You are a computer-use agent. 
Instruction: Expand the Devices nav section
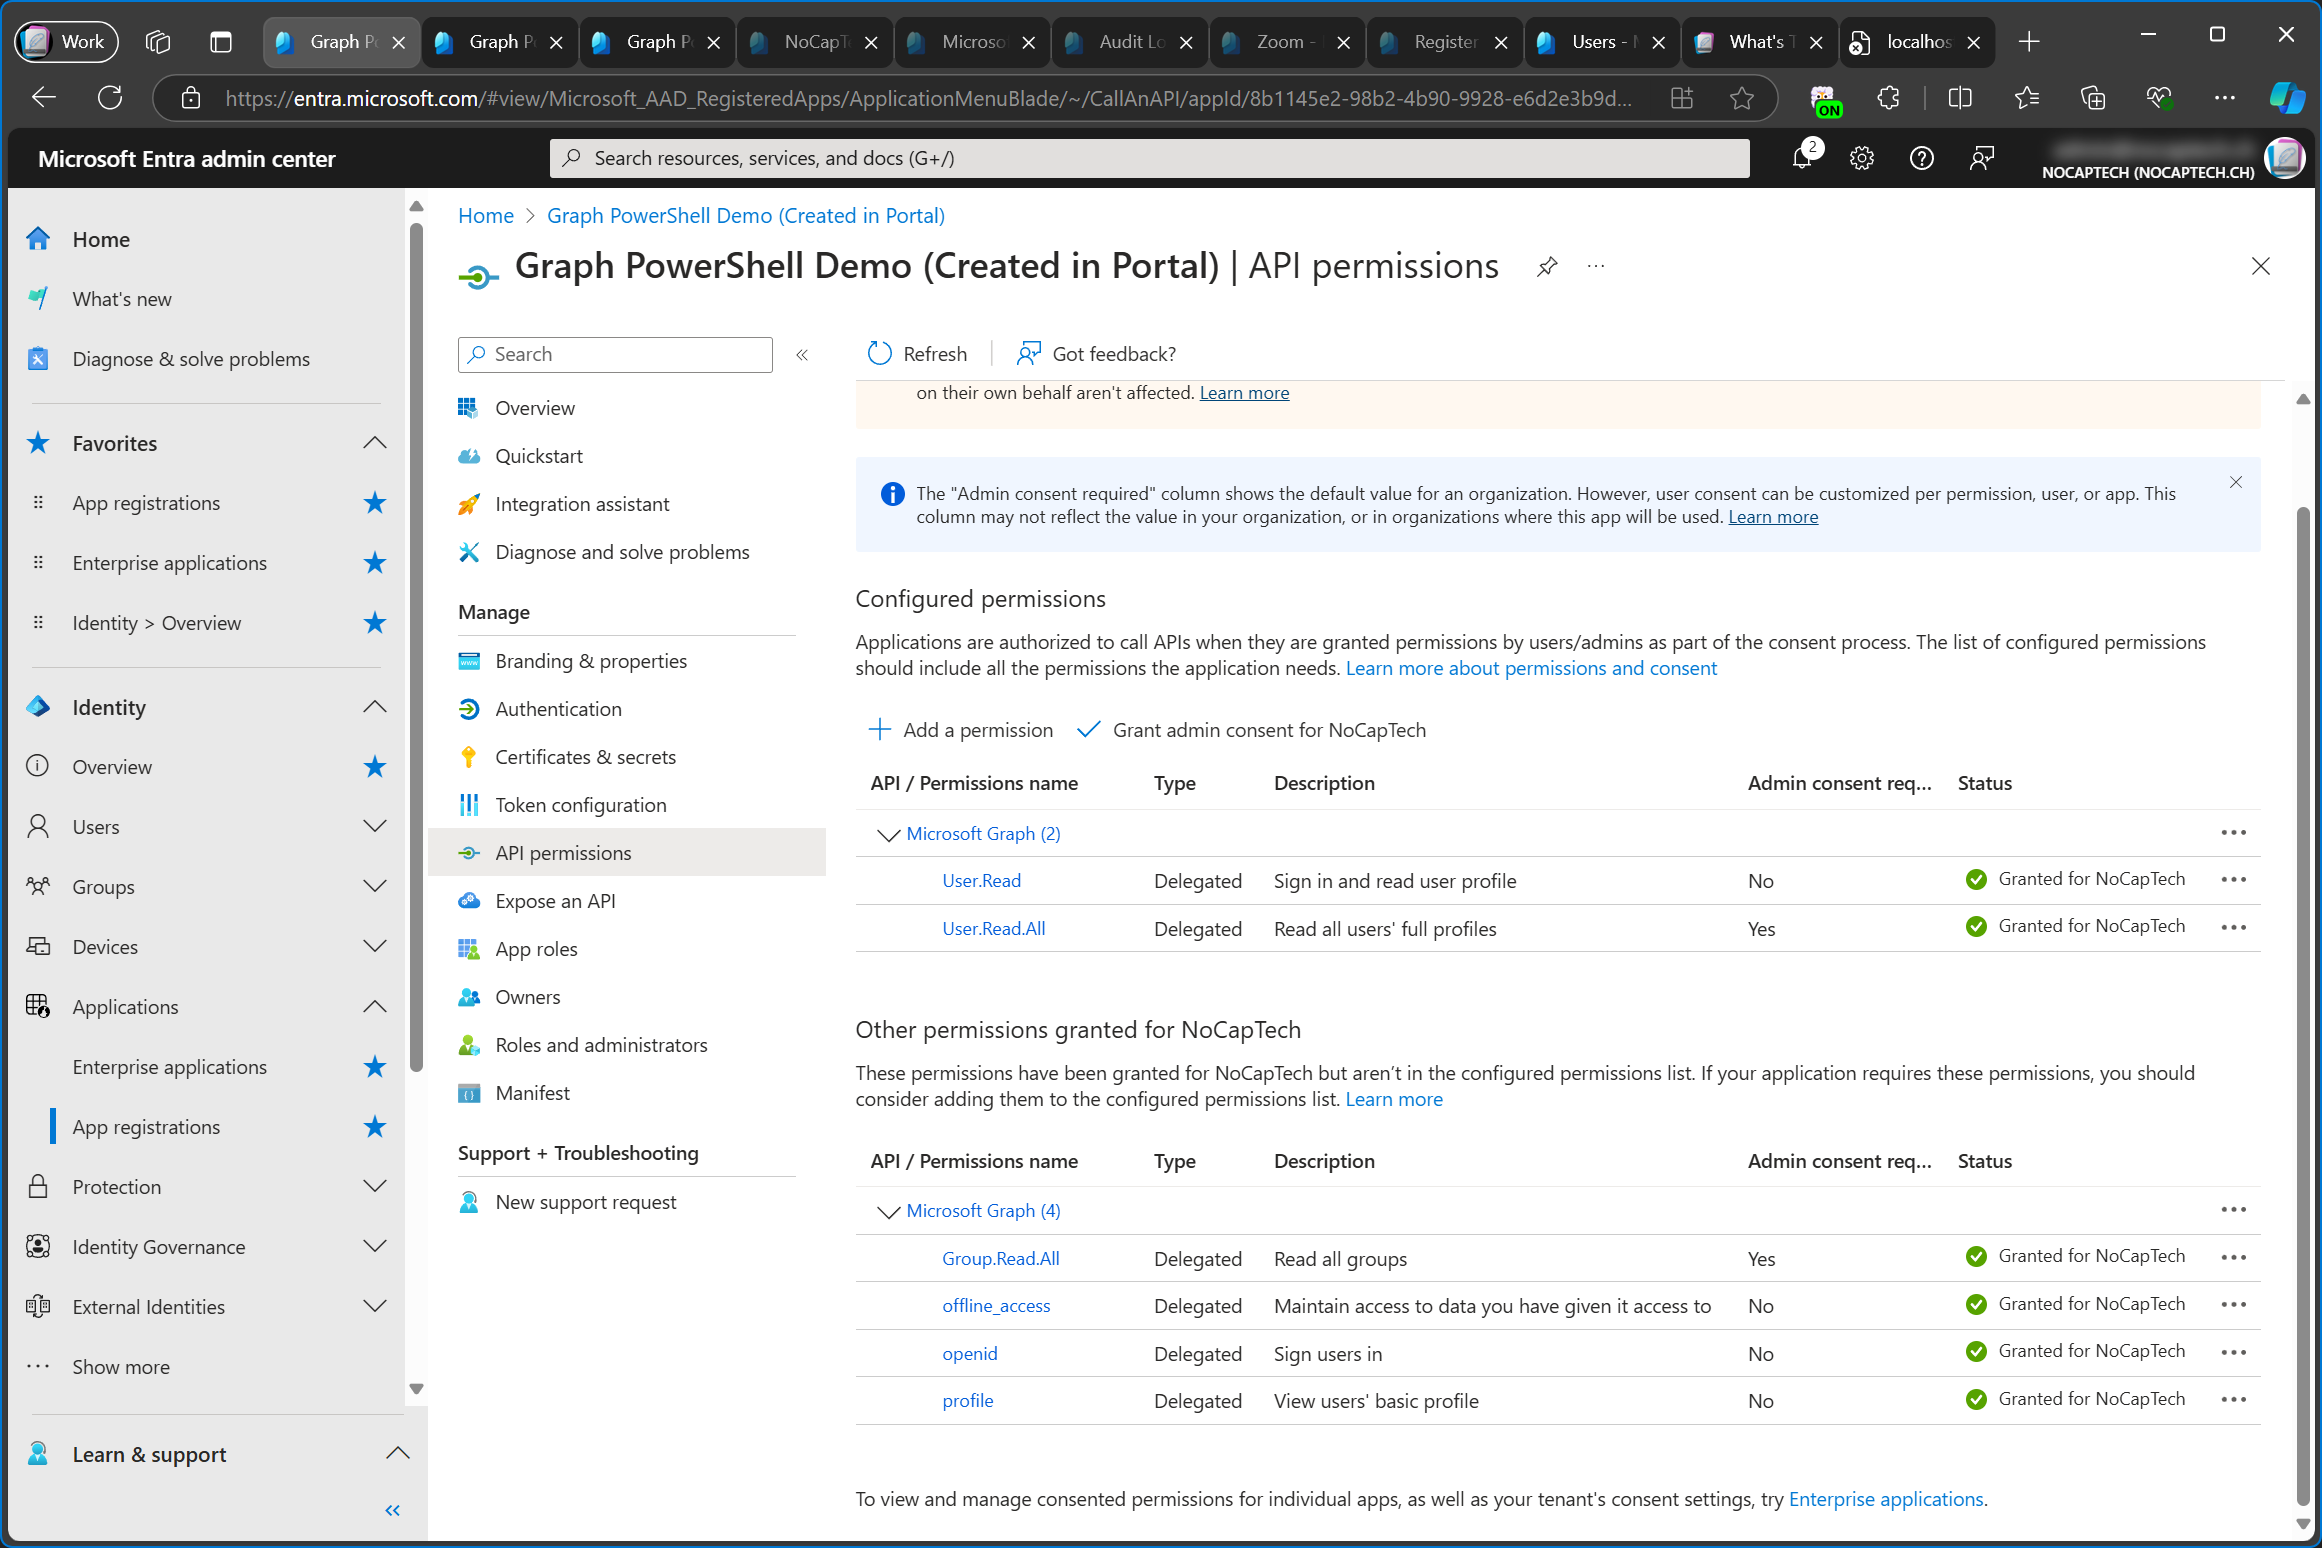(375, 947)
